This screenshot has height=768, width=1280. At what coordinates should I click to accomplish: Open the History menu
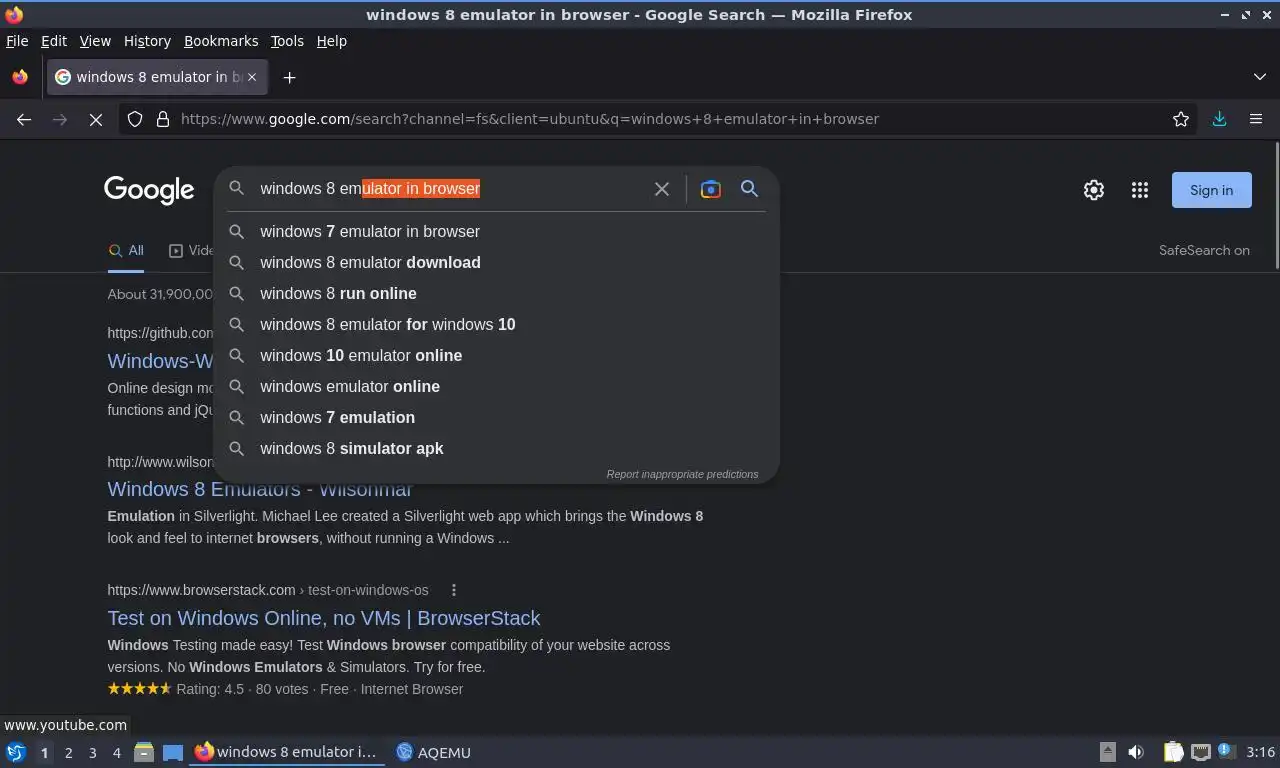pos(147,41)
